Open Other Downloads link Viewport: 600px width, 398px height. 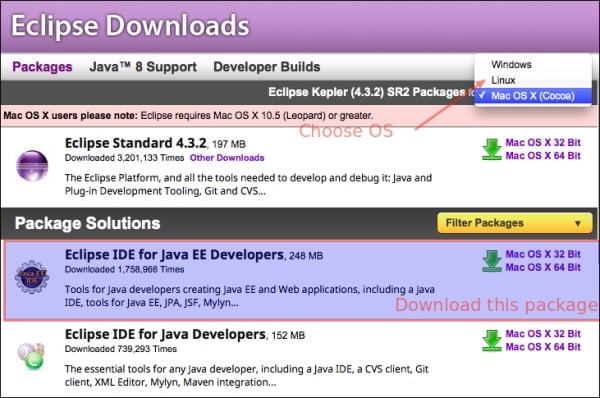(227, 158)
